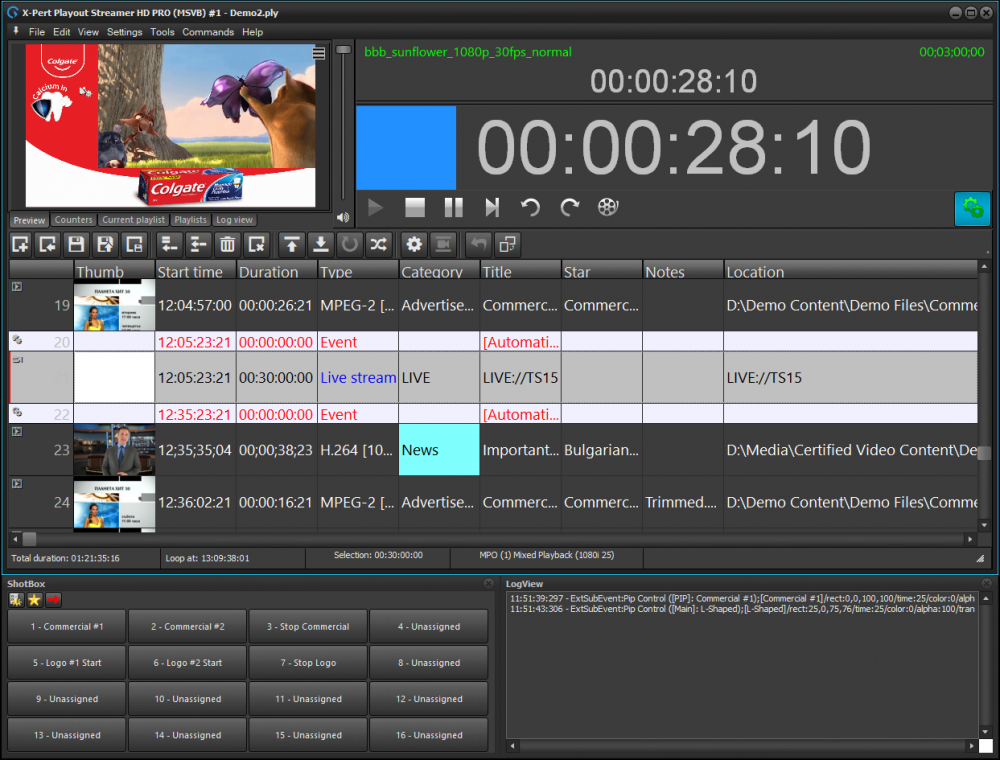Click the film reel icon
The height and width of the screenshot is (760, 1000).
[608, 207]
